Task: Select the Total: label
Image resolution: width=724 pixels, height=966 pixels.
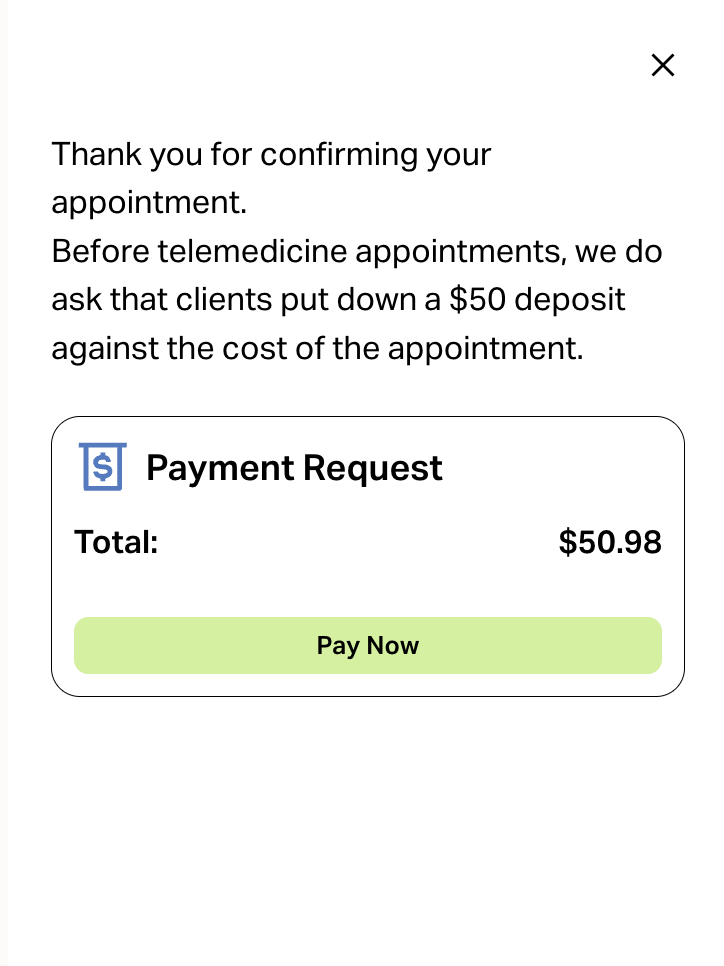Action: coord(116,542)
